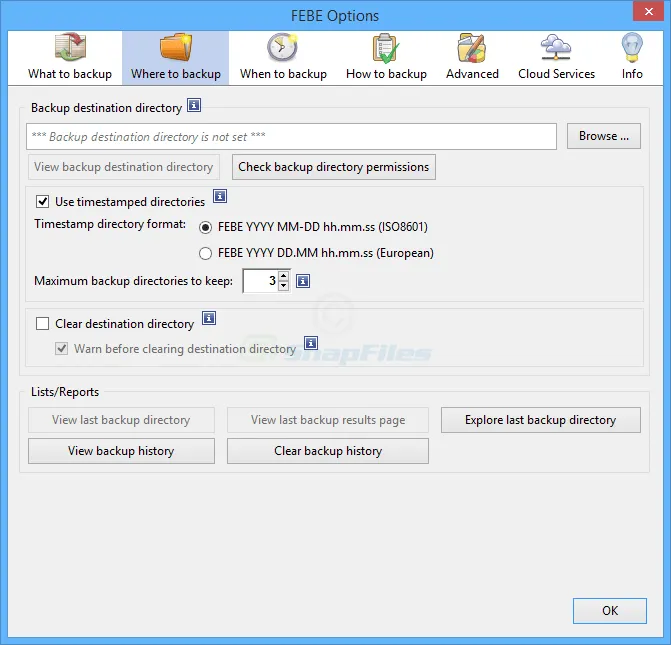Open the Cloud Services icon

(x=556, y=47)
